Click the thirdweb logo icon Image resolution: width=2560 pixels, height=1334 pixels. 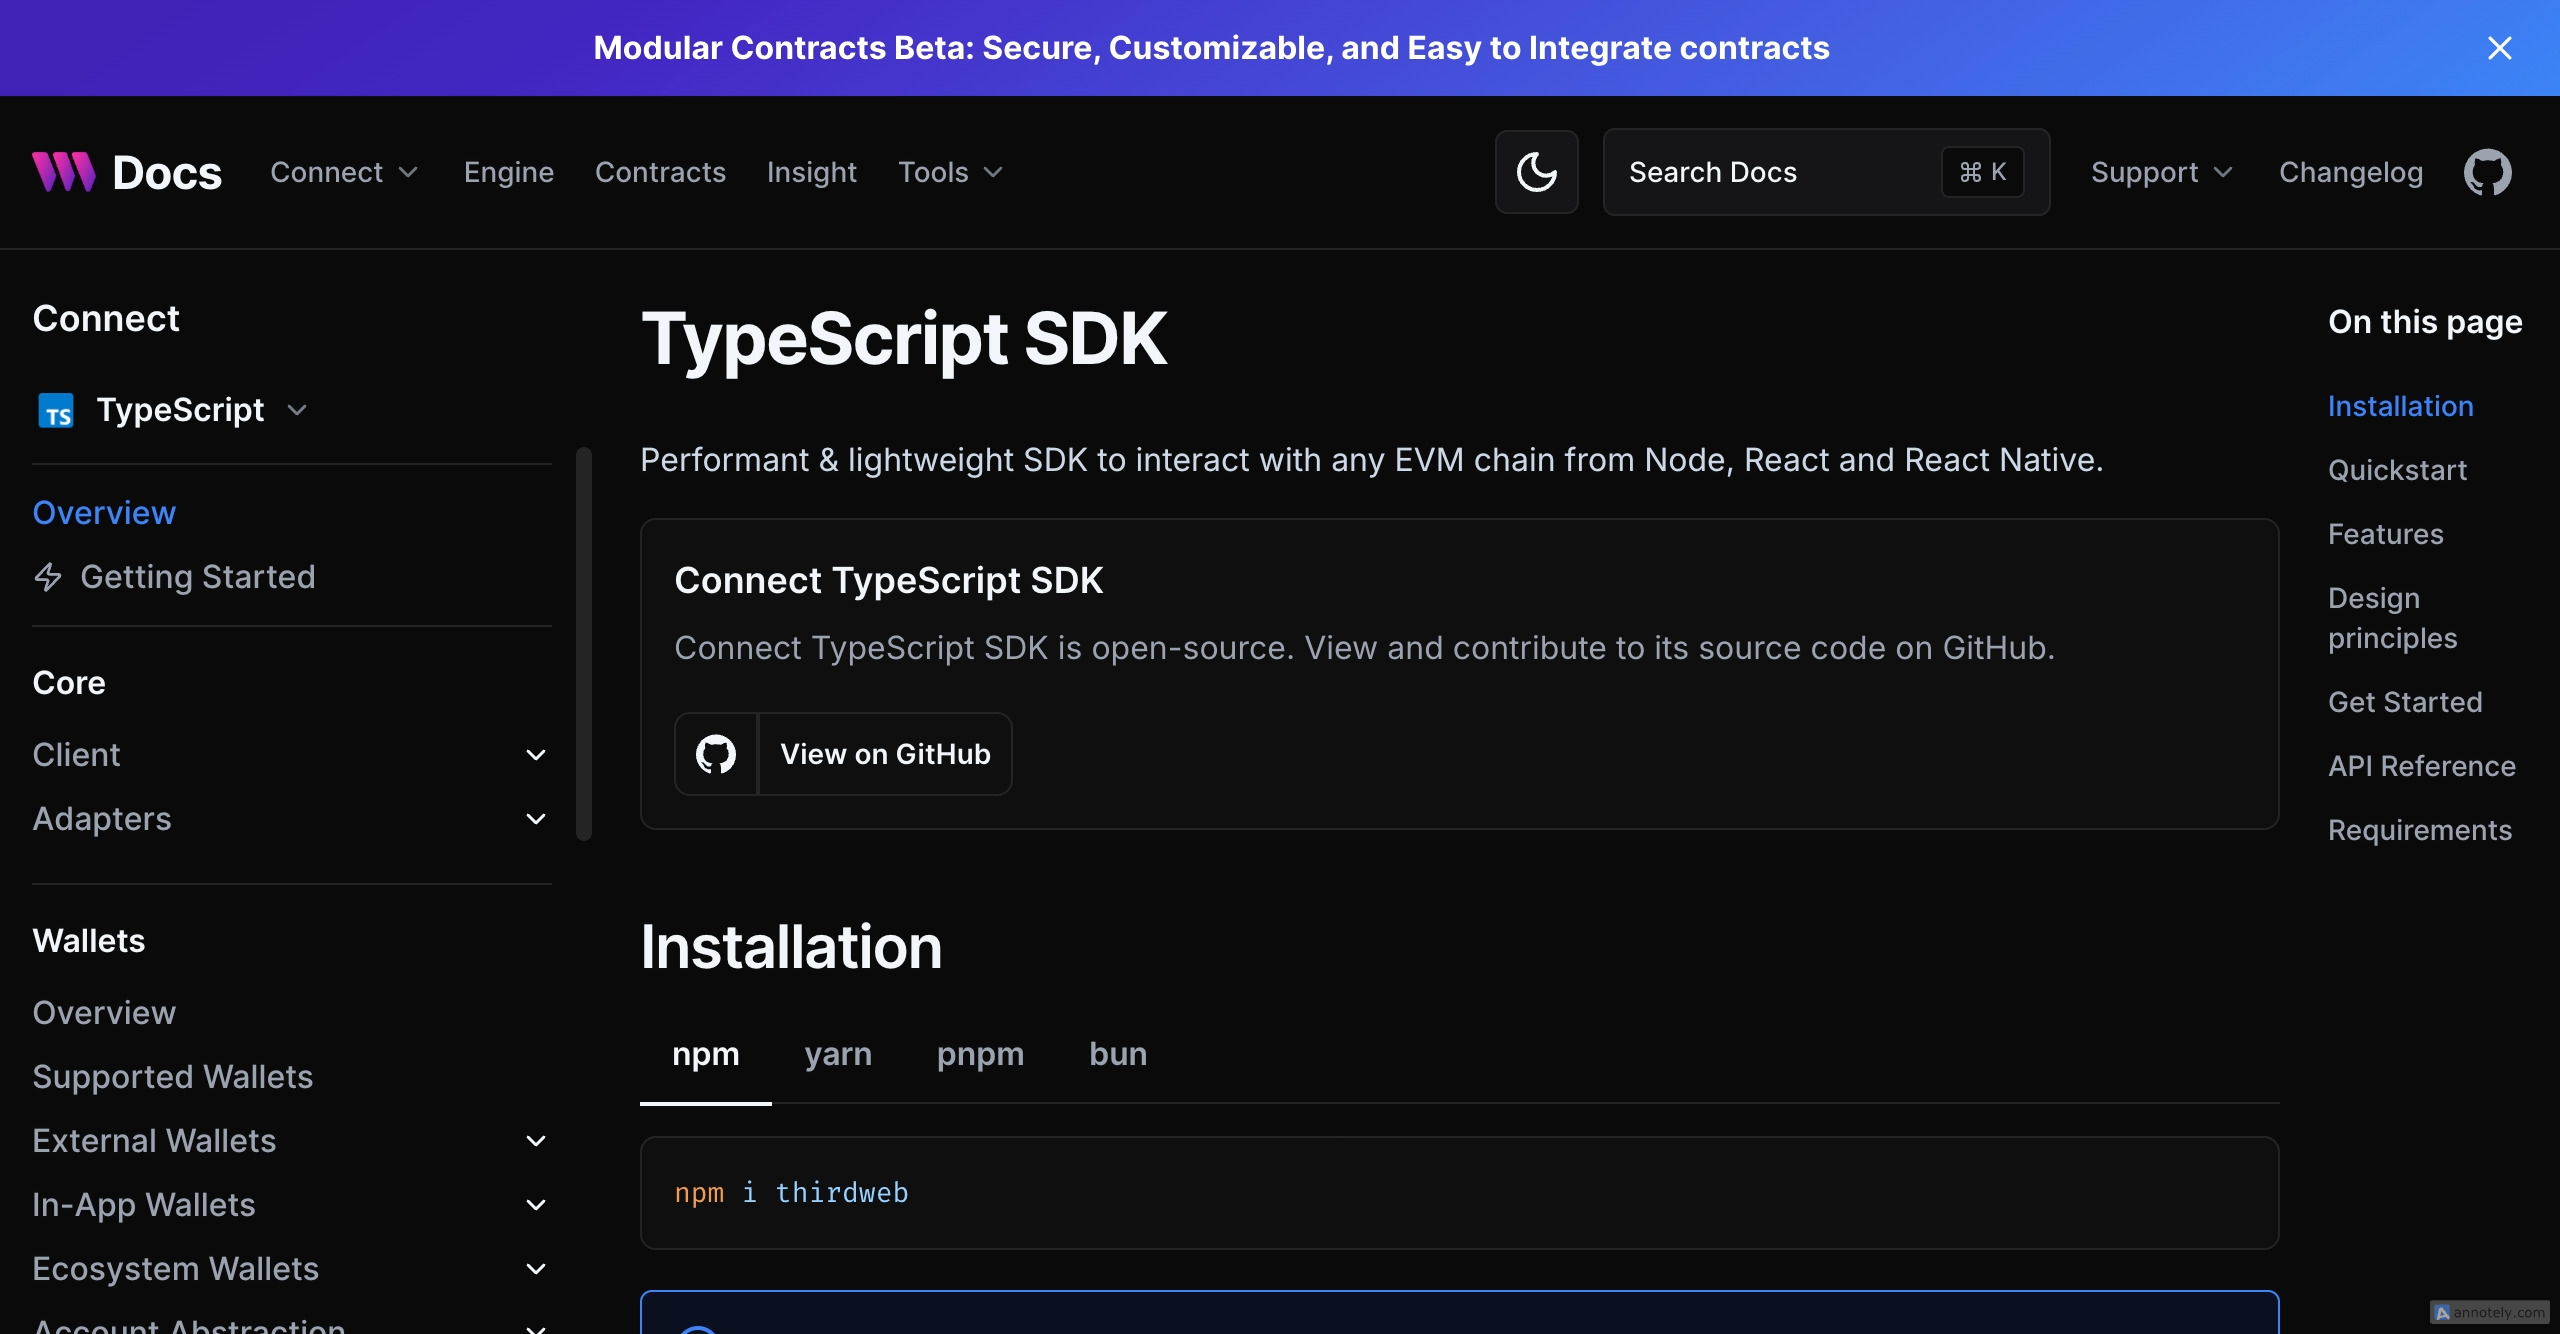coord(64,172)
